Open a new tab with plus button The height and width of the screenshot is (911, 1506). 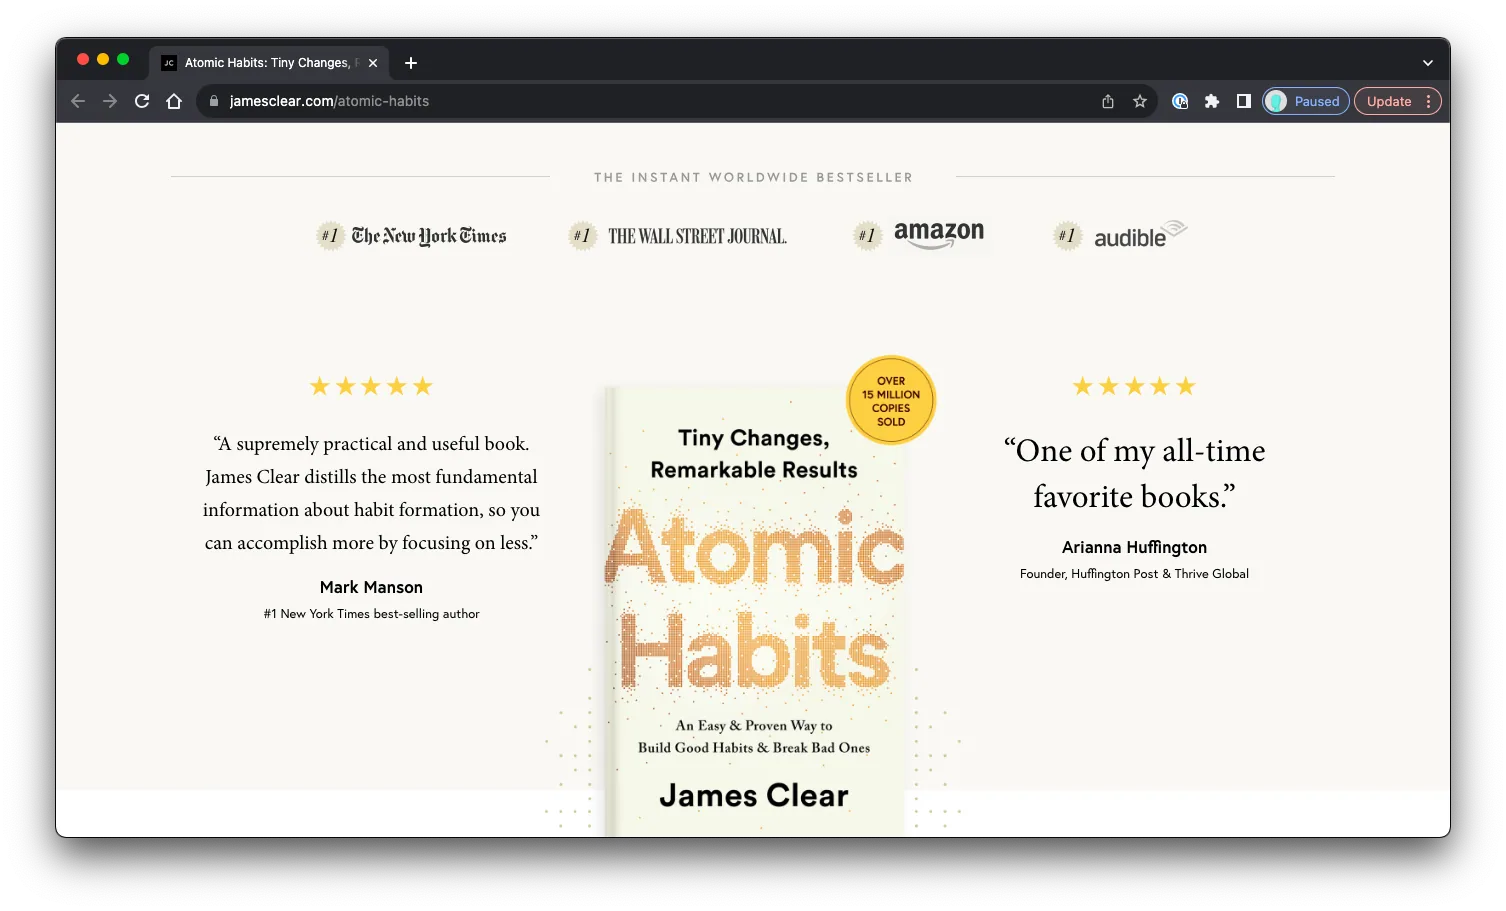tap(411, 63)
